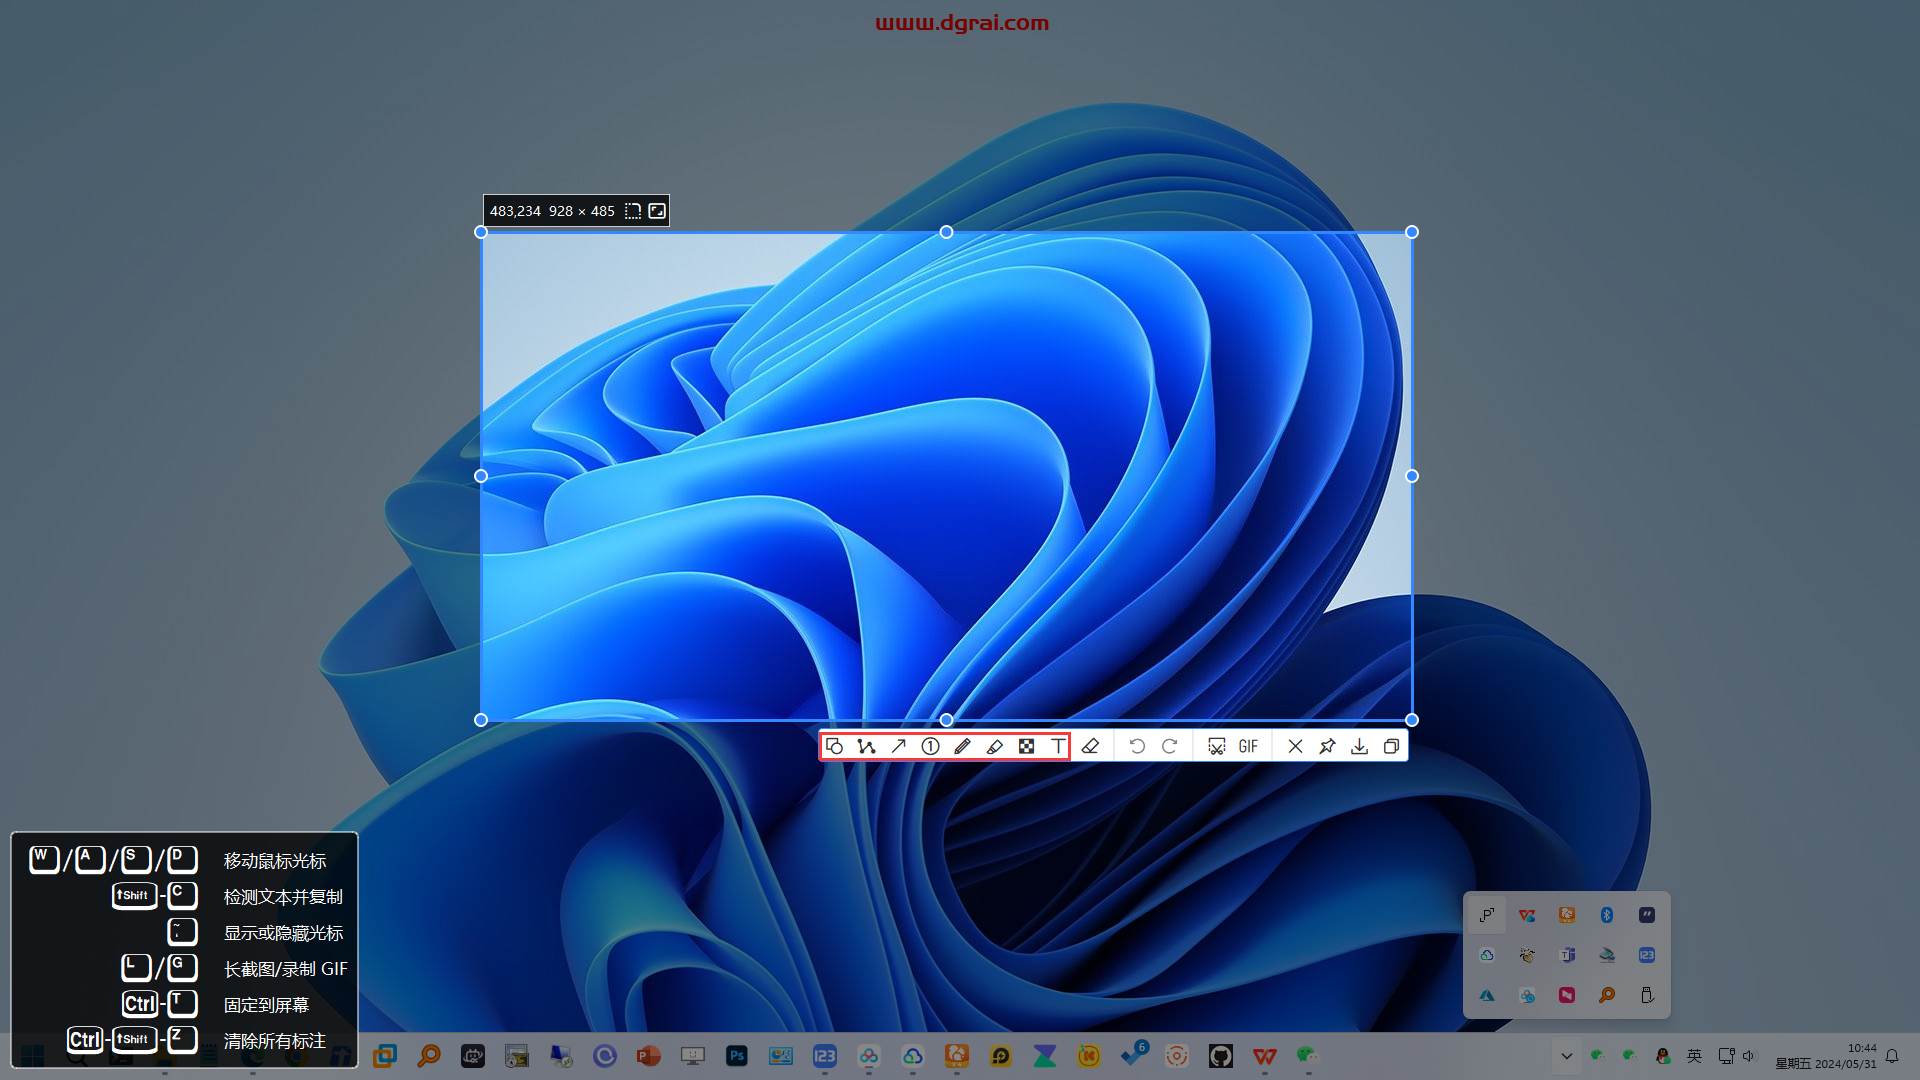The image size is (1920, 1080).
Task: Grab the top-left selection handle
Action: (x=481, y=232)
